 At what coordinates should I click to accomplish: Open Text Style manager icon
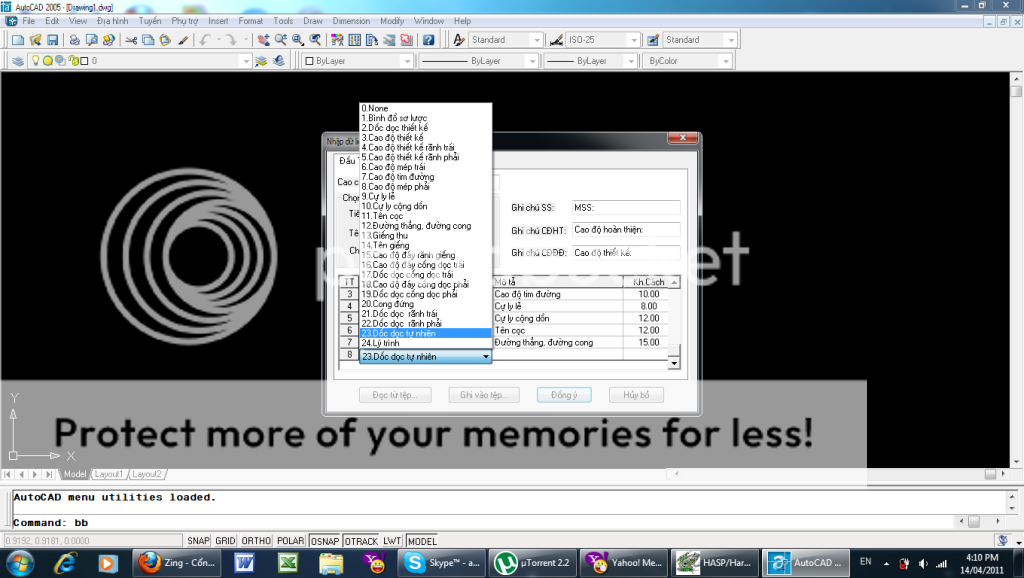[459, 40]
